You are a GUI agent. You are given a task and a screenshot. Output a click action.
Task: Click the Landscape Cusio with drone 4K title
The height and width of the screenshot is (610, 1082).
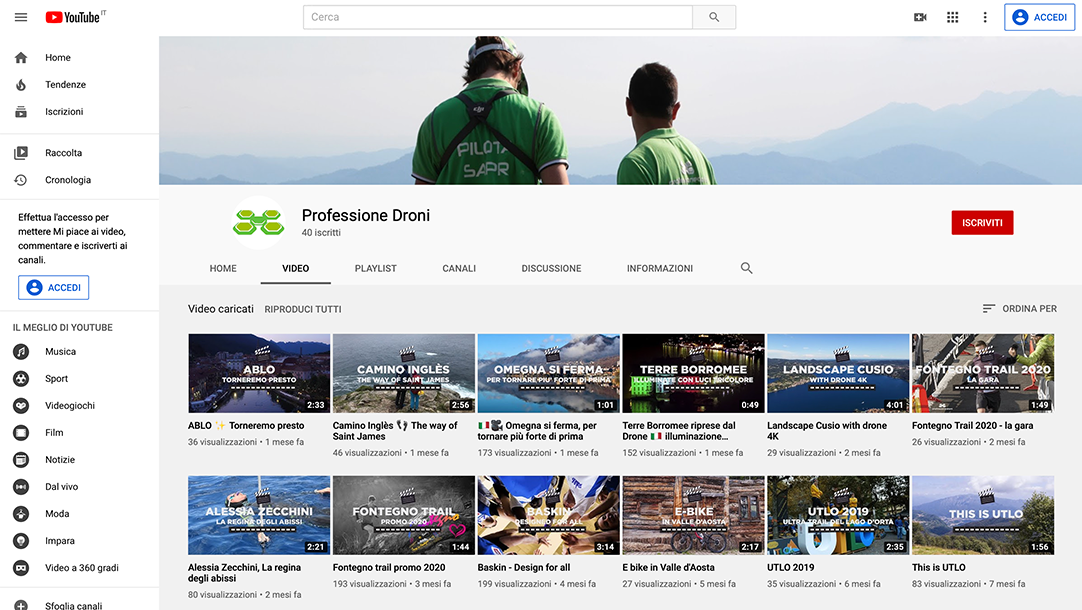(x=827, y=431)
